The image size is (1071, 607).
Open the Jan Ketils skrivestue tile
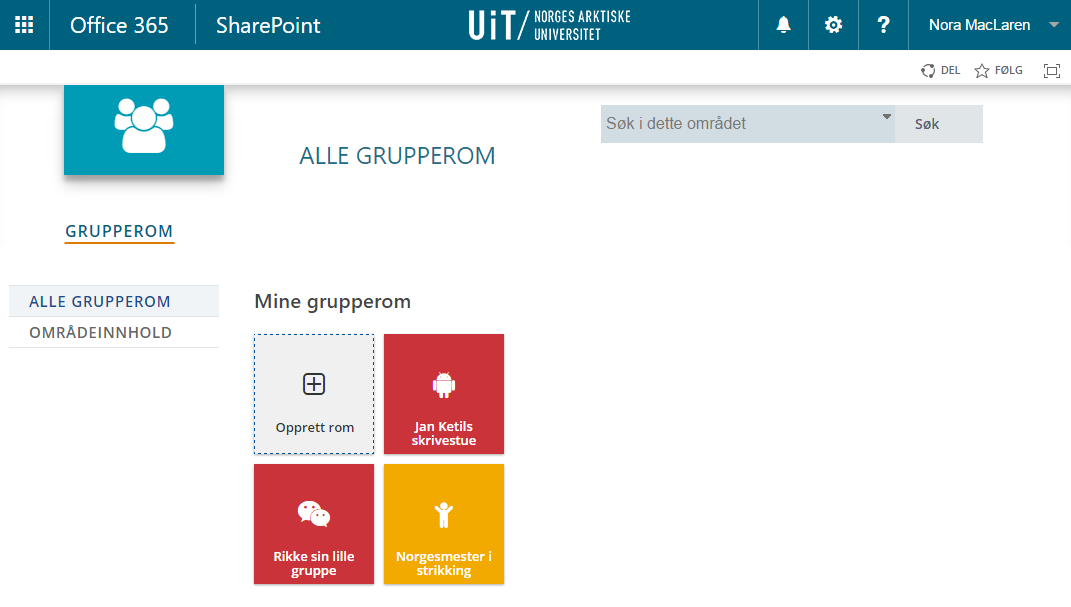click(444, 394)
